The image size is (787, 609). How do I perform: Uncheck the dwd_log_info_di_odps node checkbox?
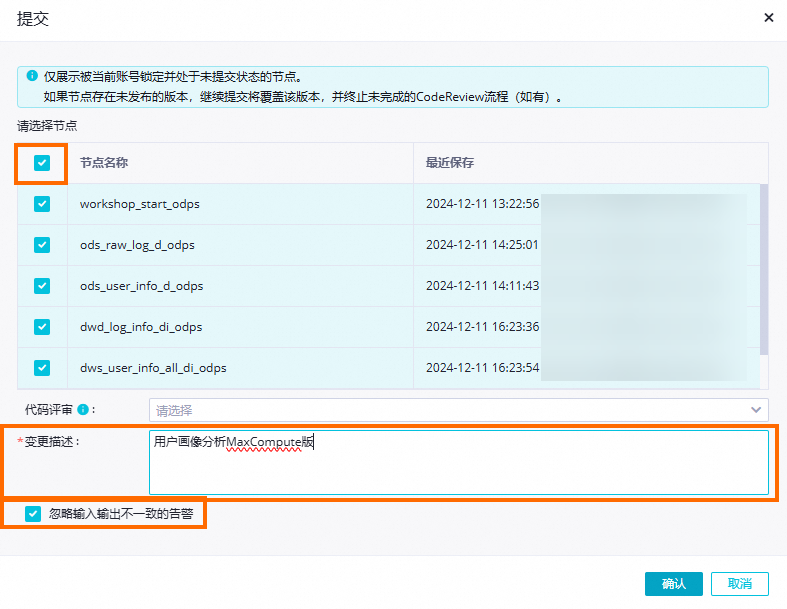pos(42,327)
